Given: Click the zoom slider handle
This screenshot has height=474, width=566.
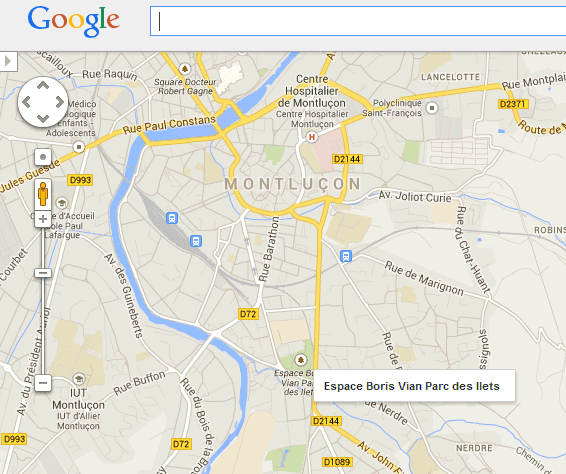Looking at the screenshot, I should 43,273.
